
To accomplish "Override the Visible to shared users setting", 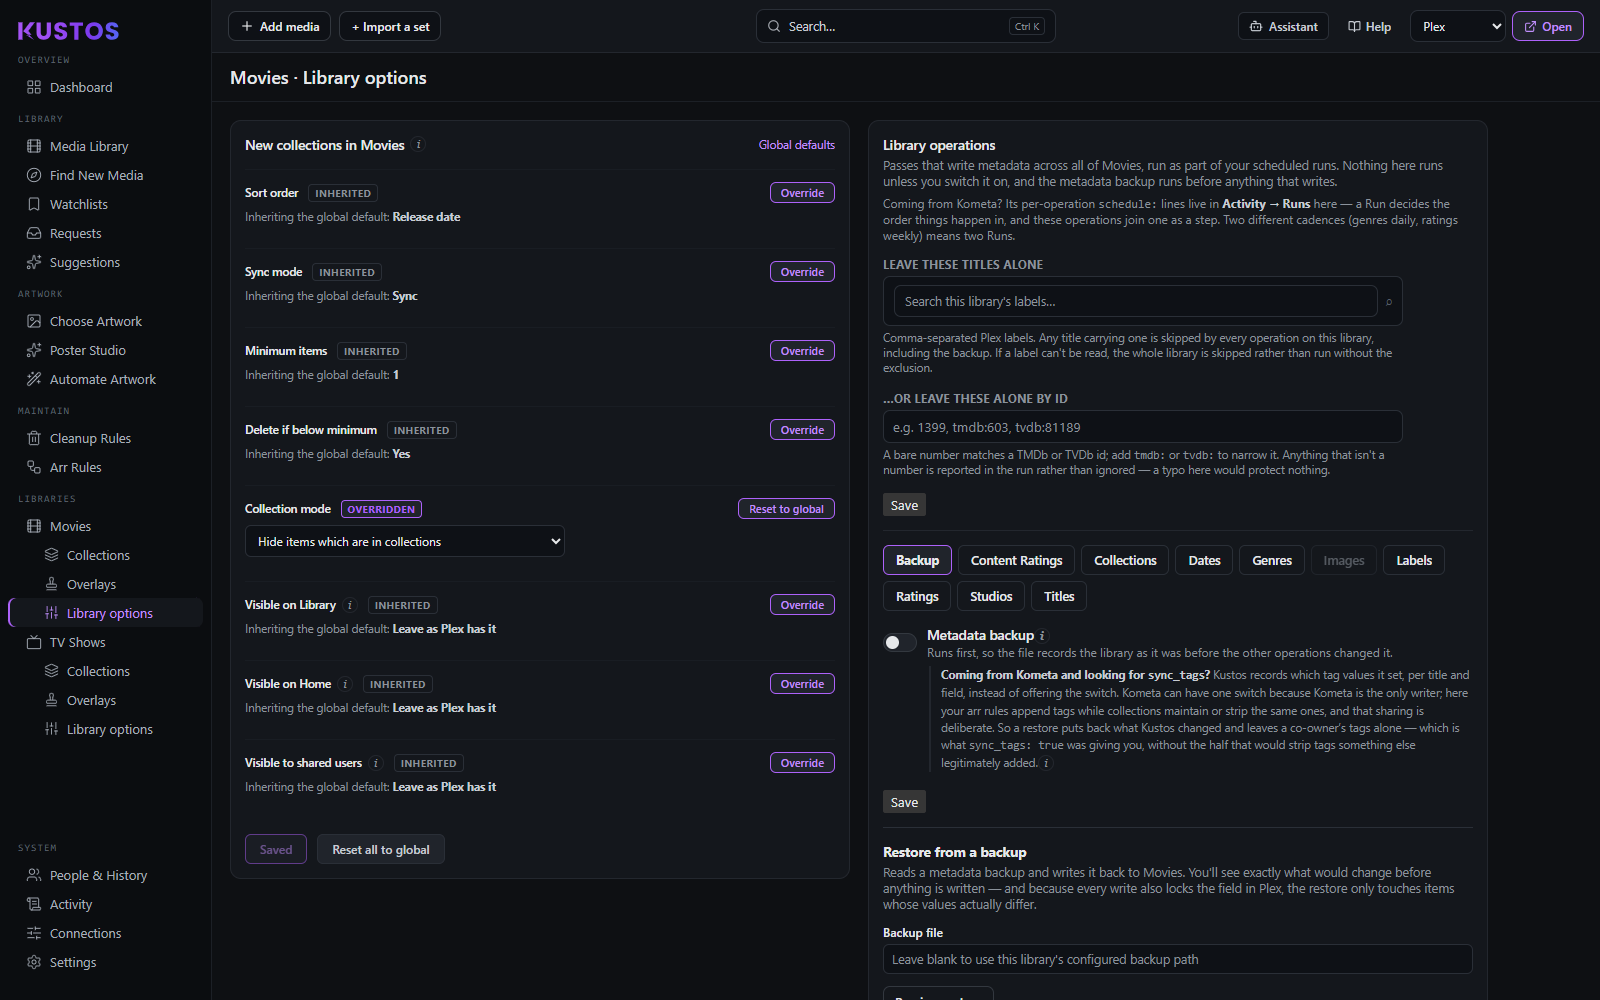I will point(802,763).
